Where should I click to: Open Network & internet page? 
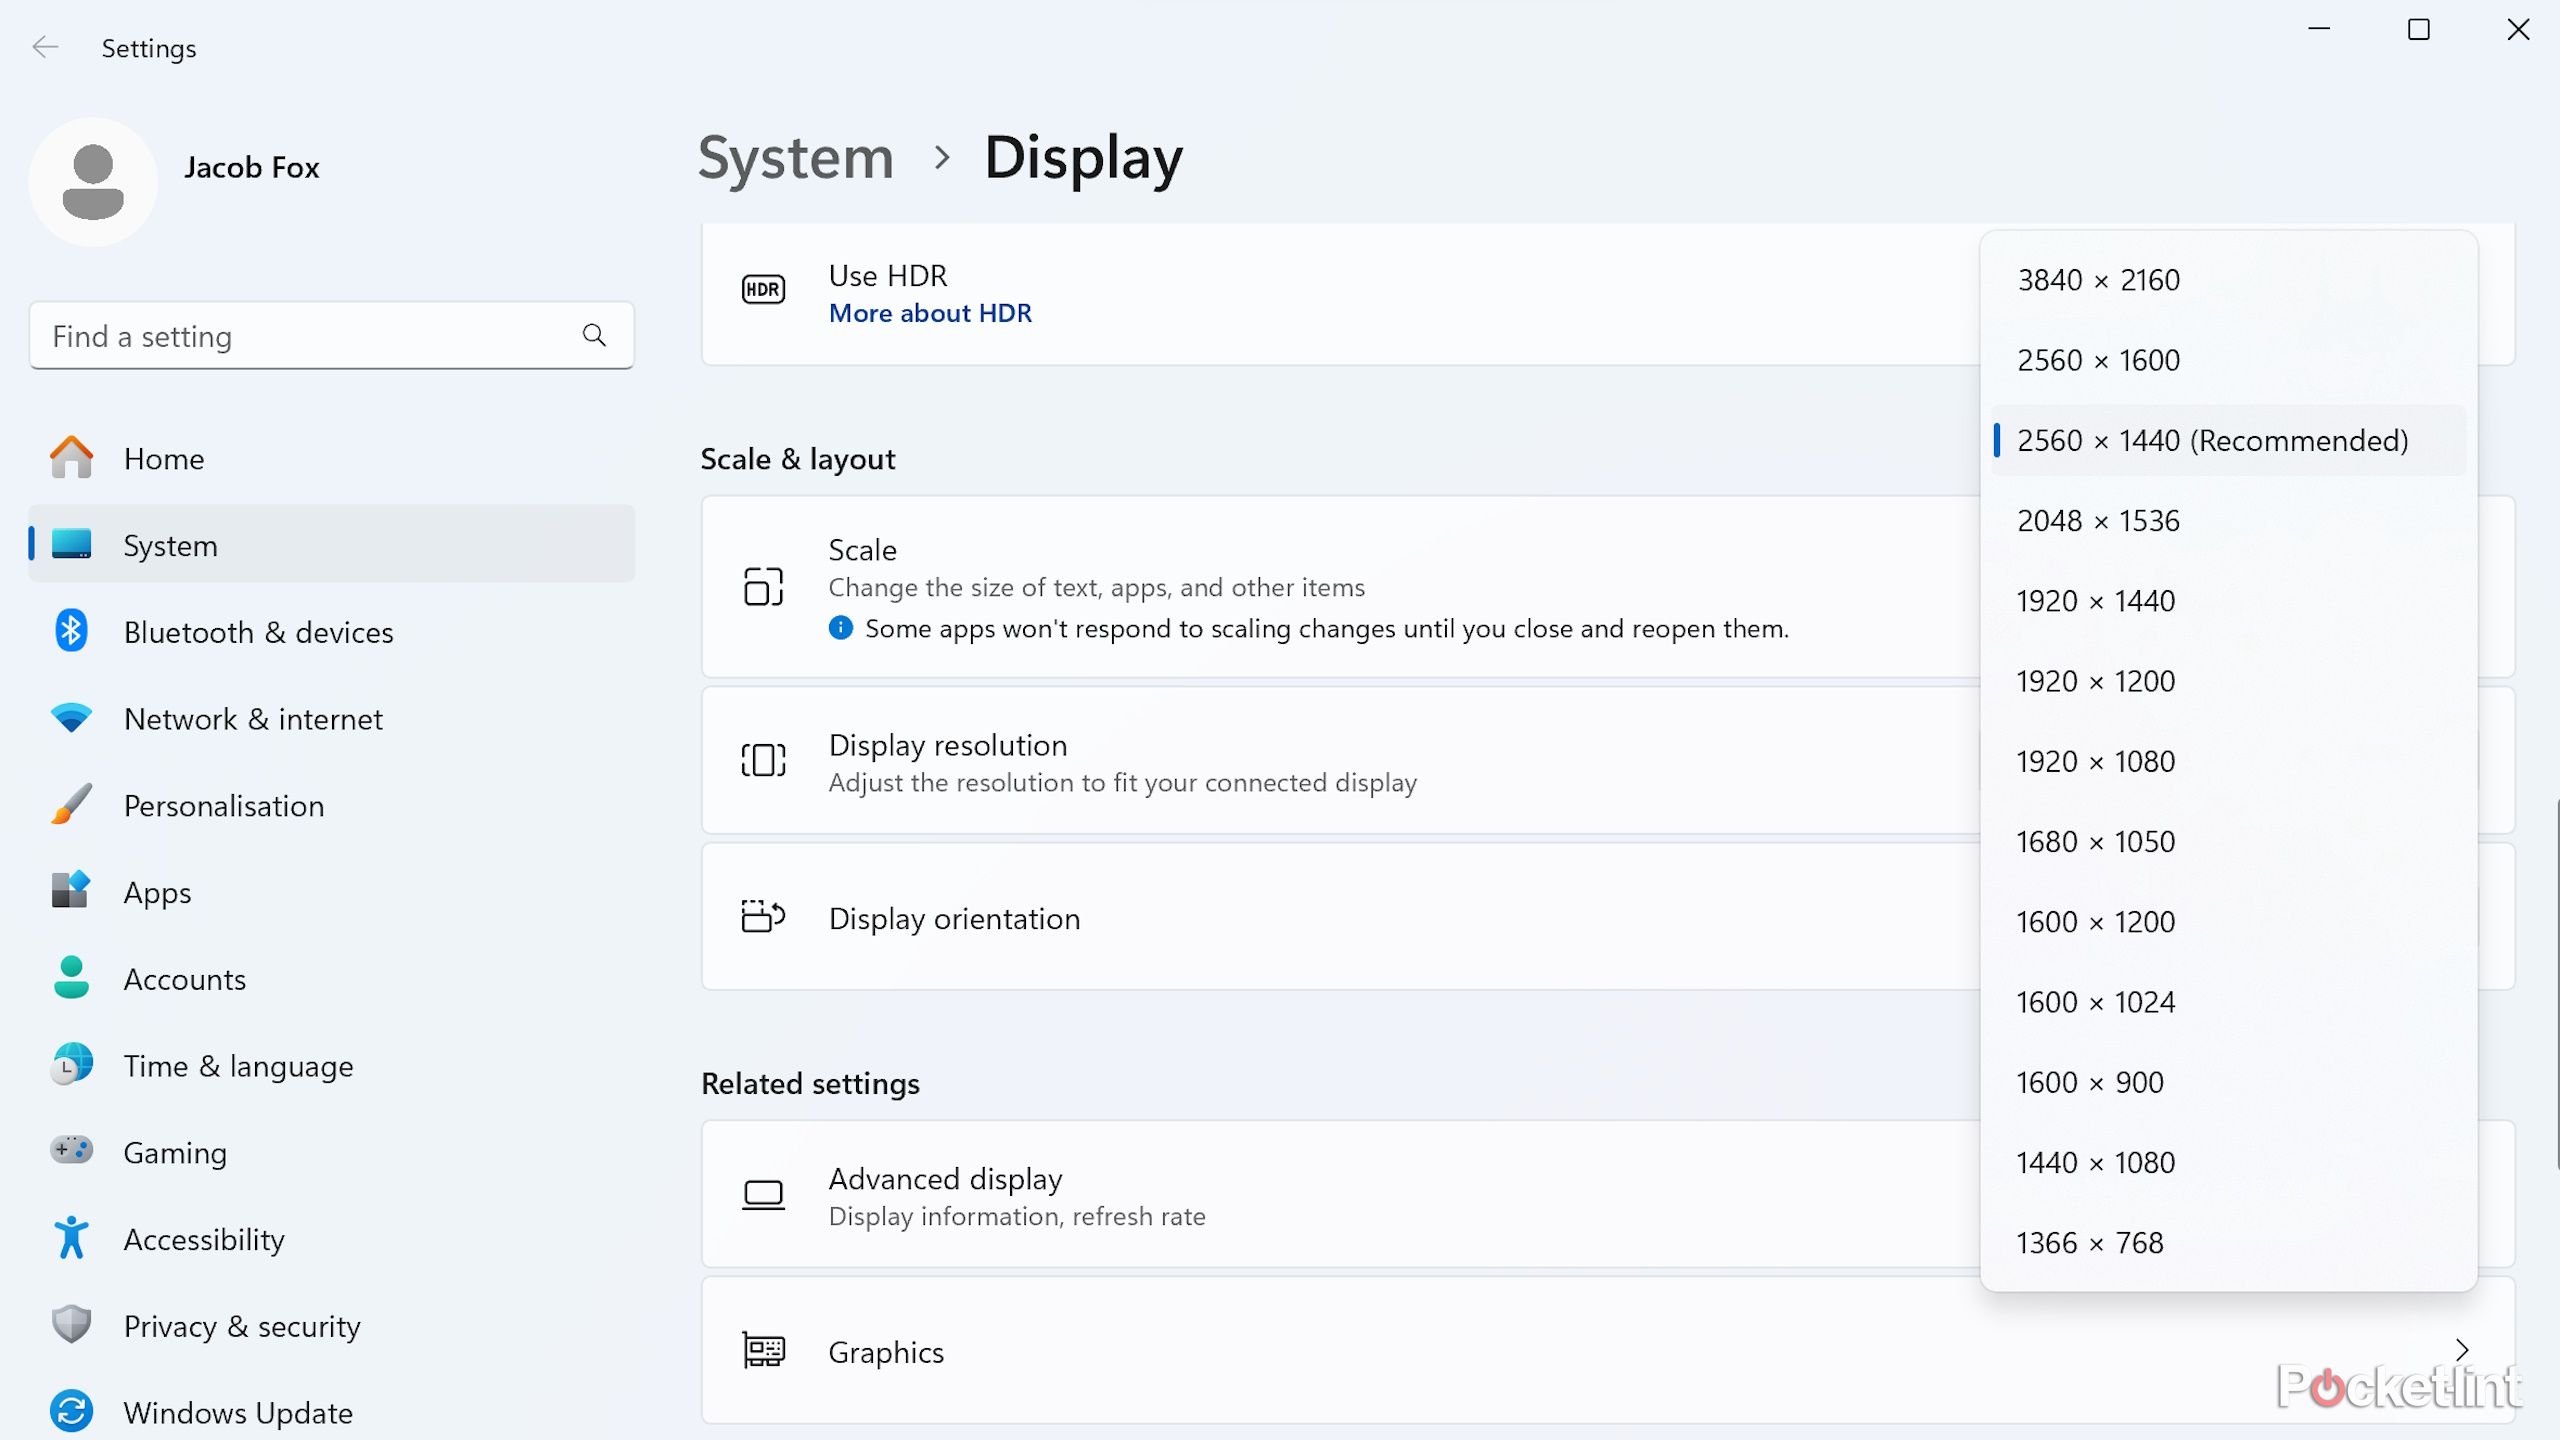[253, 719]
